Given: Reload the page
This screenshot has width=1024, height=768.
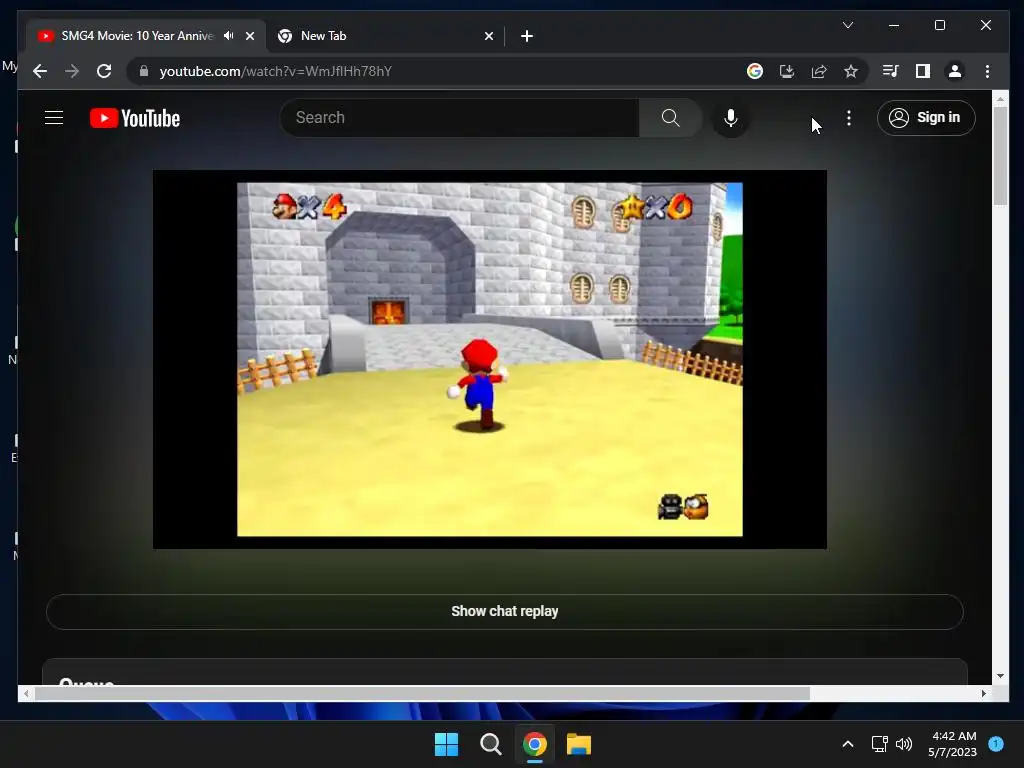Looking at the screenshot, I should tap(104, 71).
